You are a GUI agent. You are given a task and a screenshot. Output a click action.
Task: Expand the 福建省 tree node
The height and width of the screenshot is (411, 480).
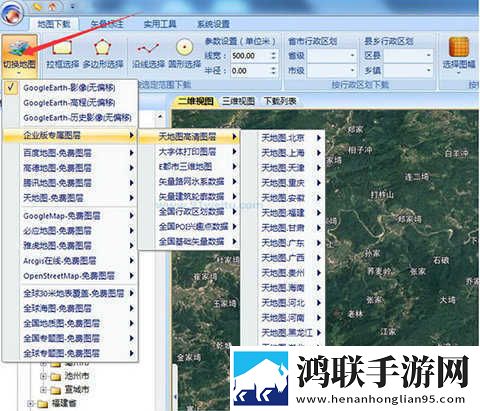click(x=30, y=404)
